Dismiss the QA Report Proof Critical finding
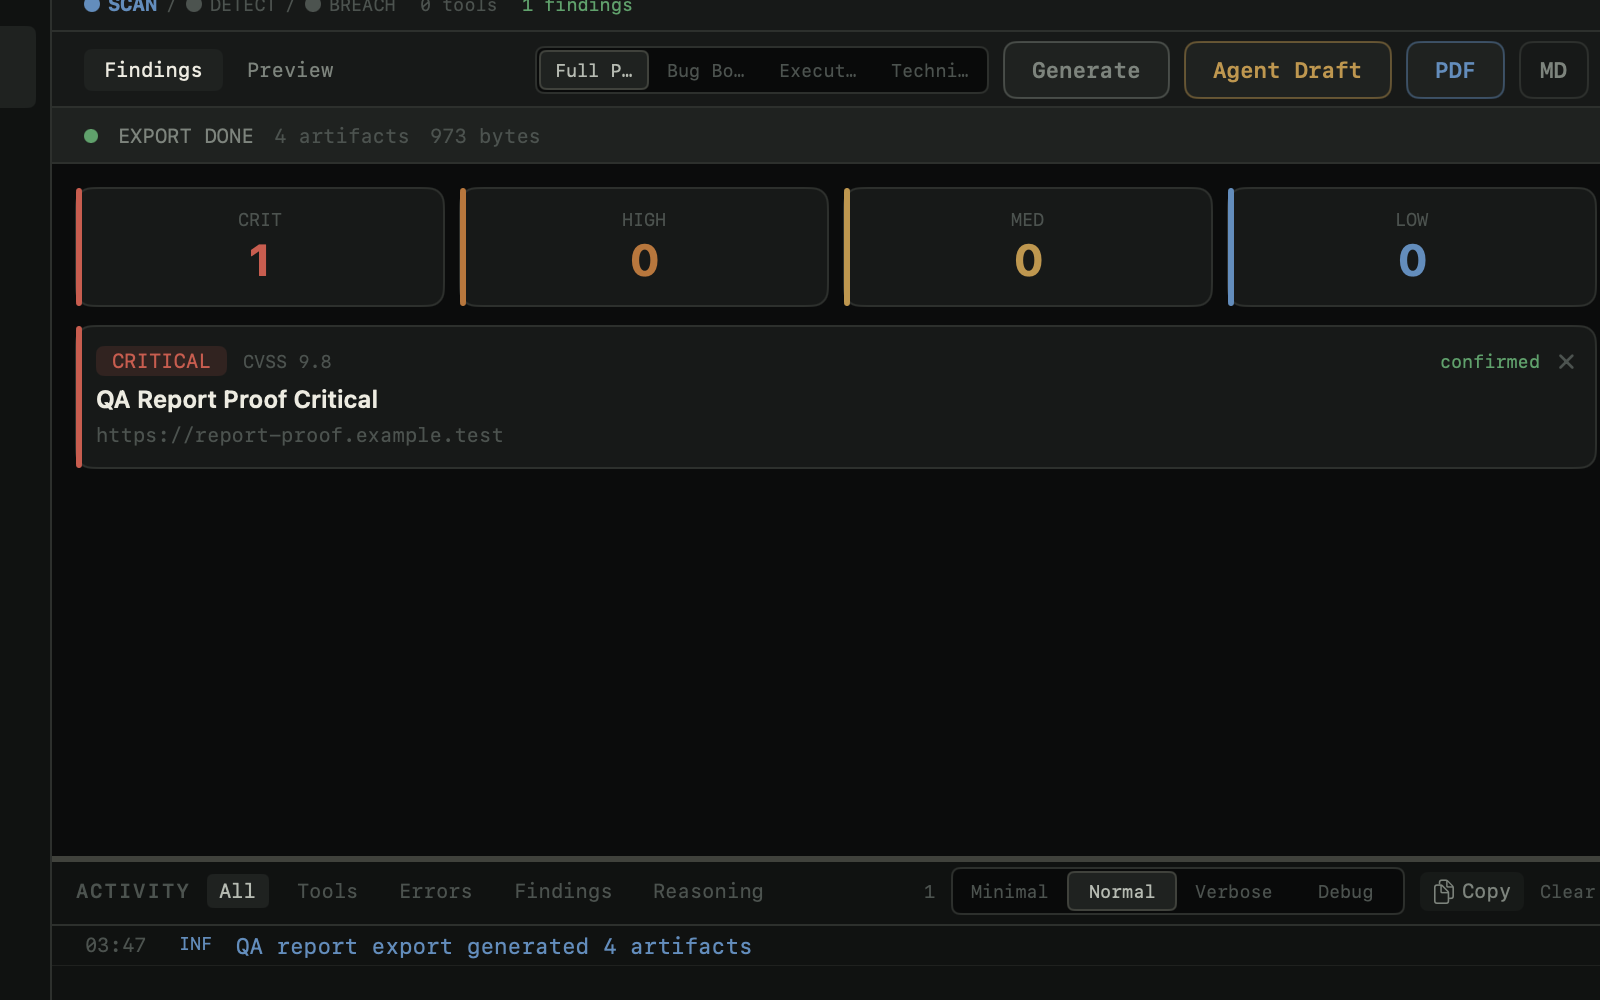This screenshot has height=1000, width=1600. pyautogui.click(x=1566, y=362)
